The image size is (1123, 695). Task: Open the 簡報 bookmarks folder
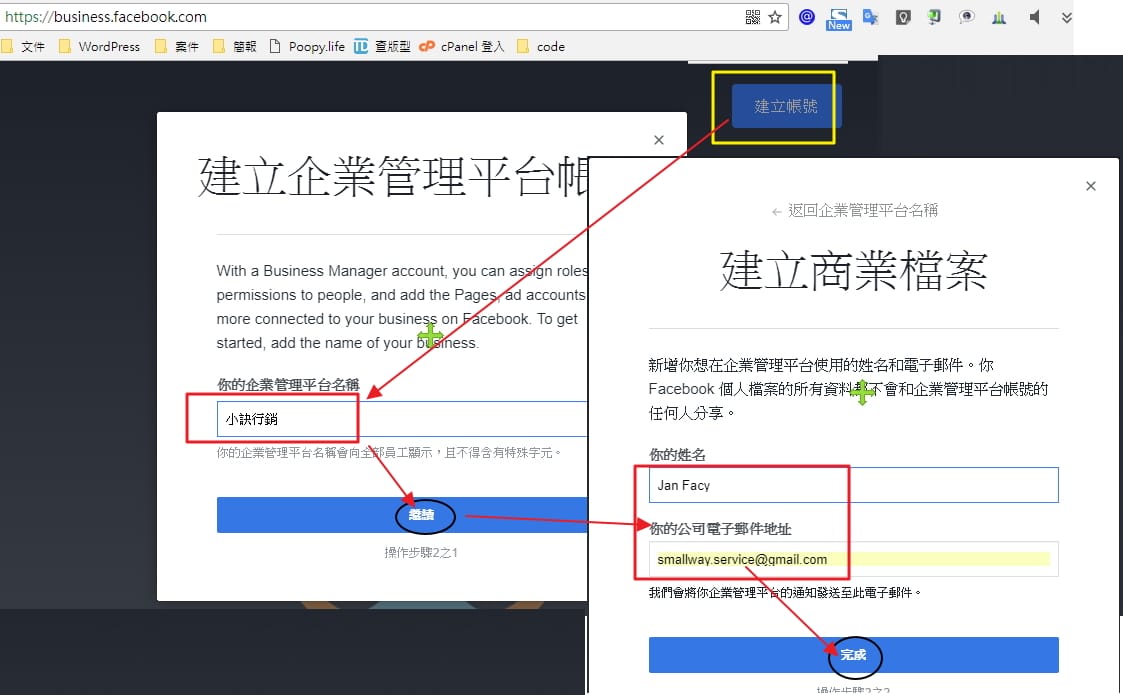pos(235,47)
